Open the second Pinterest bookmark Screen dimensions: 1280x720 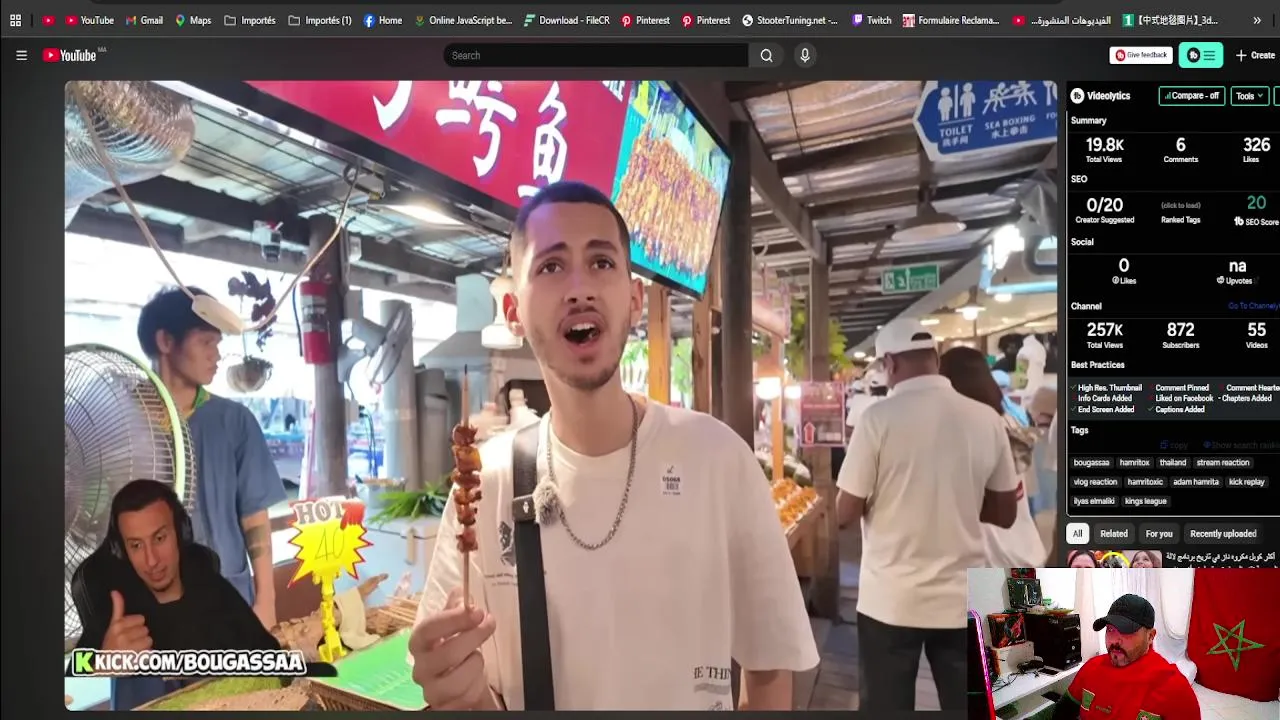705,20
